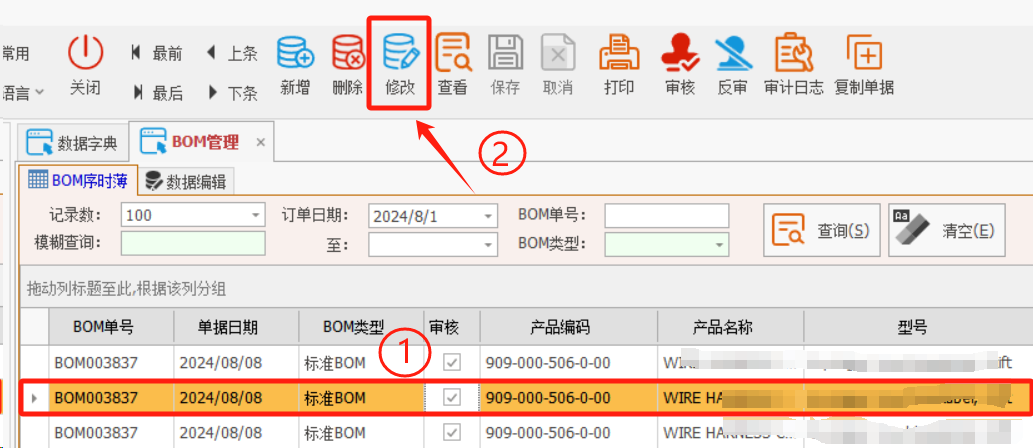Click 标准BOM cell in first row

(x=361, y=362)
